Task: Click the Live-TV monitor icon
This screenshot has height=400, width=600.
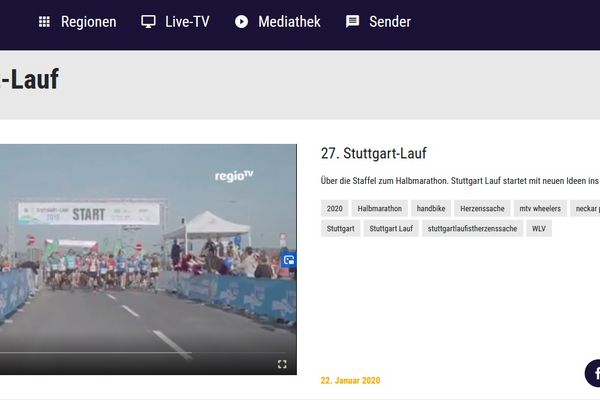Action: (148, 21)
